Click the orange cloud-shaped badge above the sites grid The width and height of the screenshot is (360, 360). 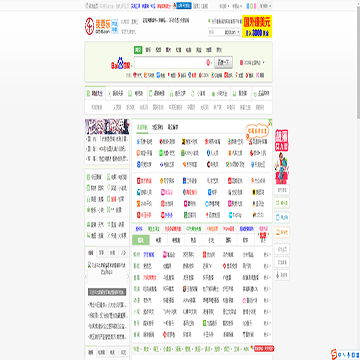(x=257, y=131)
